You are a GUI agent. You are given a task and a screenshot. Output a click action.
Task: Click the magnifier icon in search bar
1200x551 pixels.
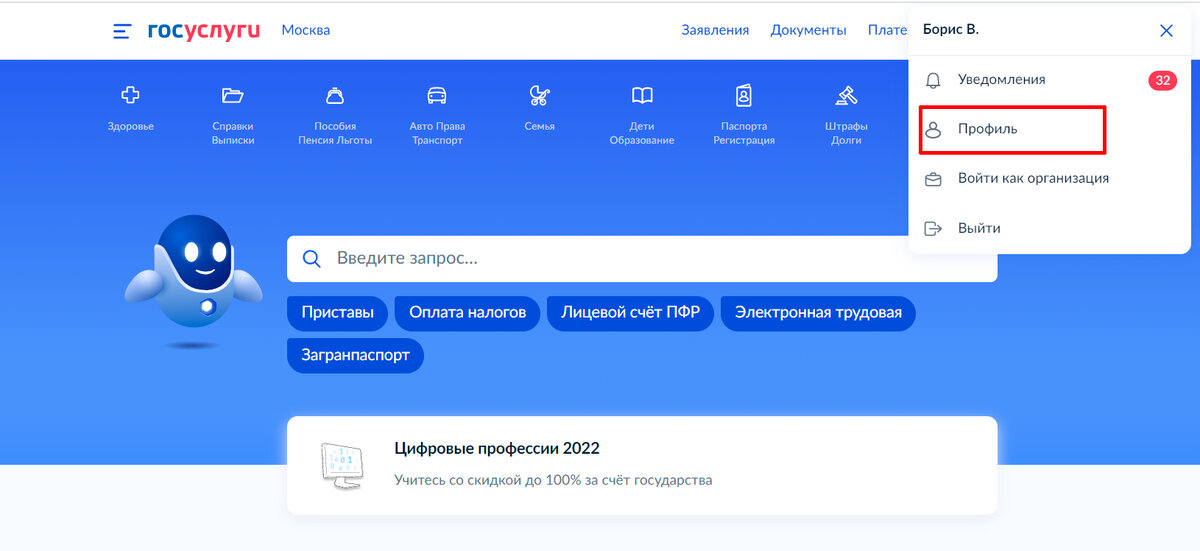coord(311,259)
